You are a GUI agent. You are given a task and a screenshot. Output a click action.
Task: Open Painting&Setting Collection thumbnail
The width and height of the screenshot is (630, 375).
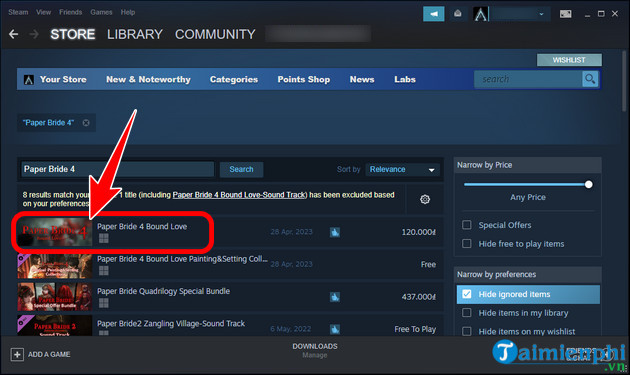(x=55, y=266)
